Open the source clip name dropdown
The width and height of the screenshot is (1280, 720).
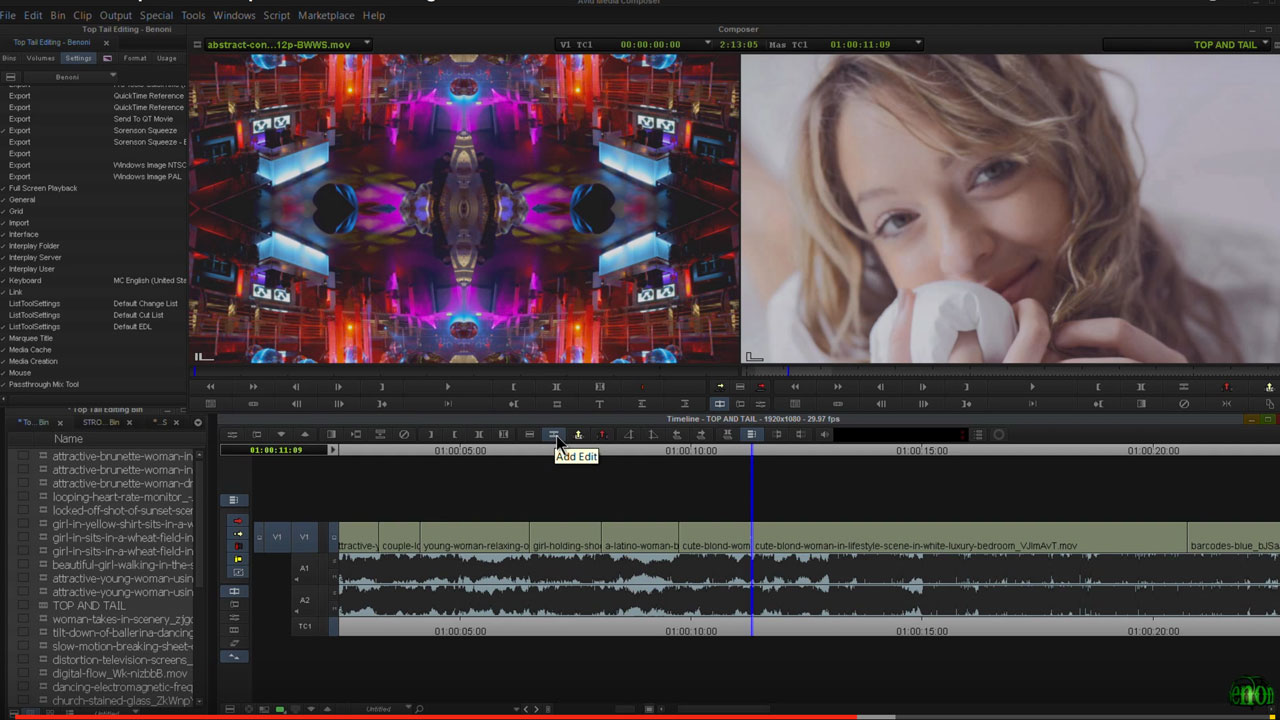pos(368,44)
